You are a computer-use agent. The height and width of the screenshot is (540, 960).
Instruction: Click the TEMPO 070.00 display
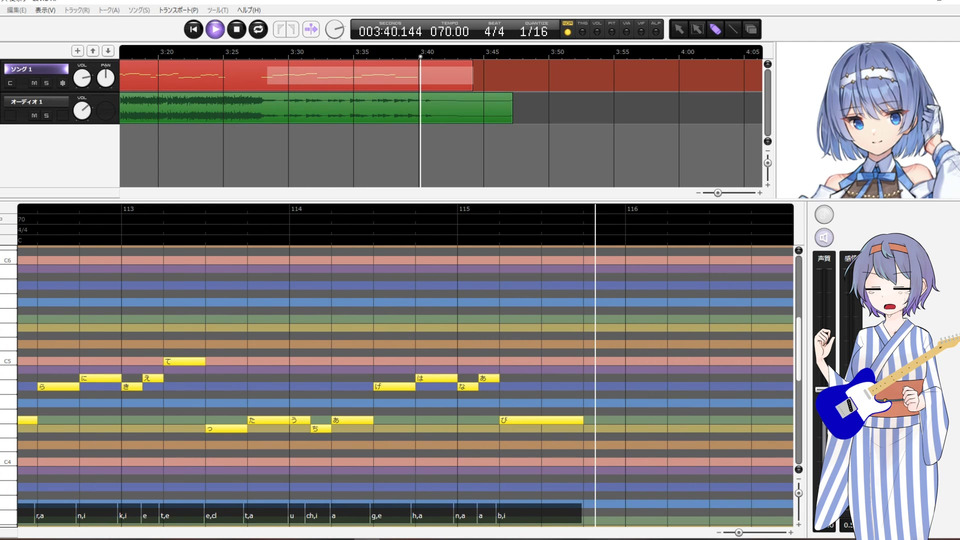(x=449, y=31)
